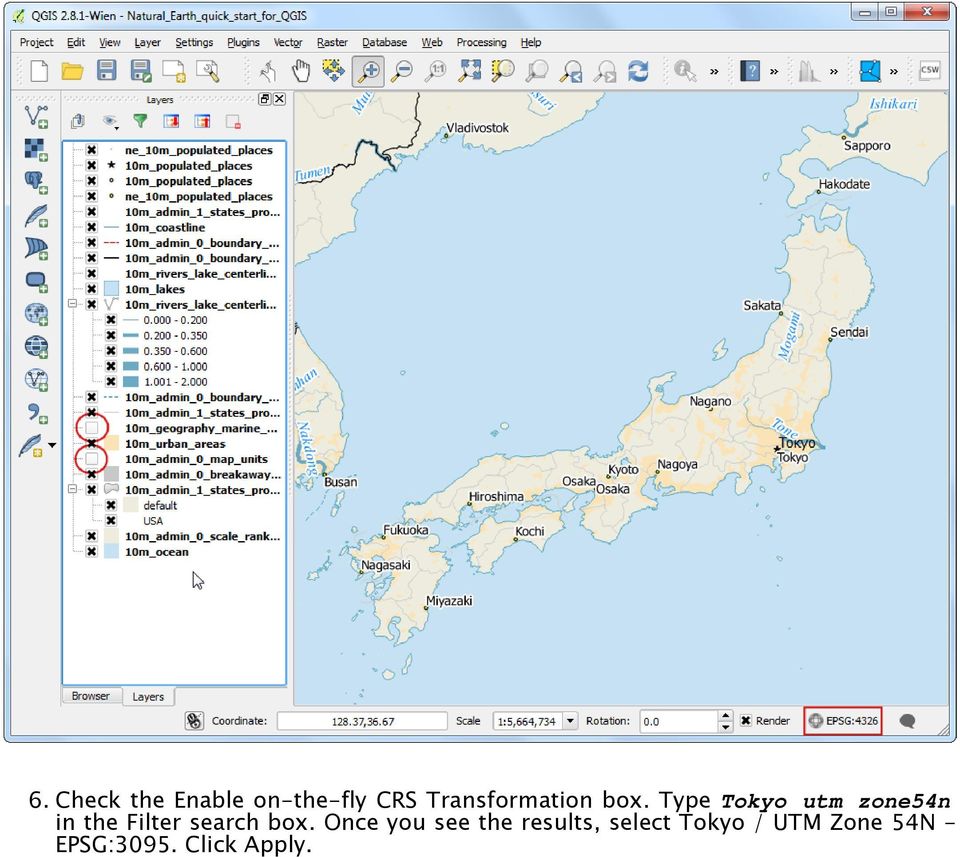960x857 pixels.
Task: Zoom to native 1:1 resolution
Action: pos(436,71)
